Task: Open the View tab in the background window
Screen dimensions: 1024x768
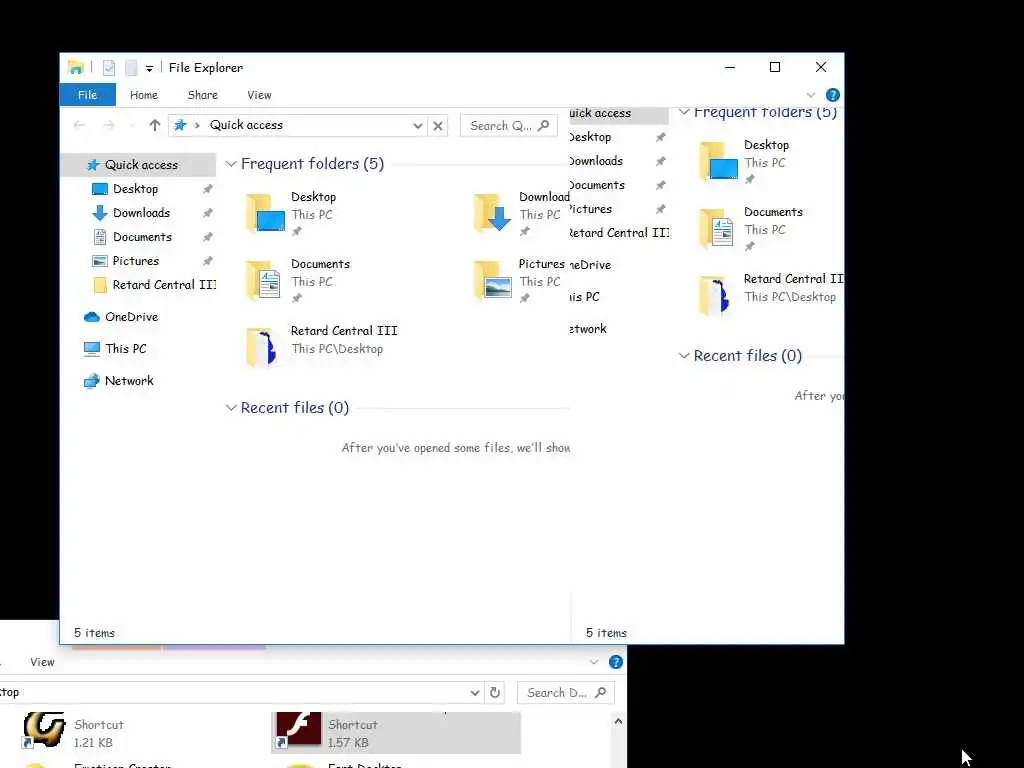Action: pyautogui.click(x=42, y=662)
